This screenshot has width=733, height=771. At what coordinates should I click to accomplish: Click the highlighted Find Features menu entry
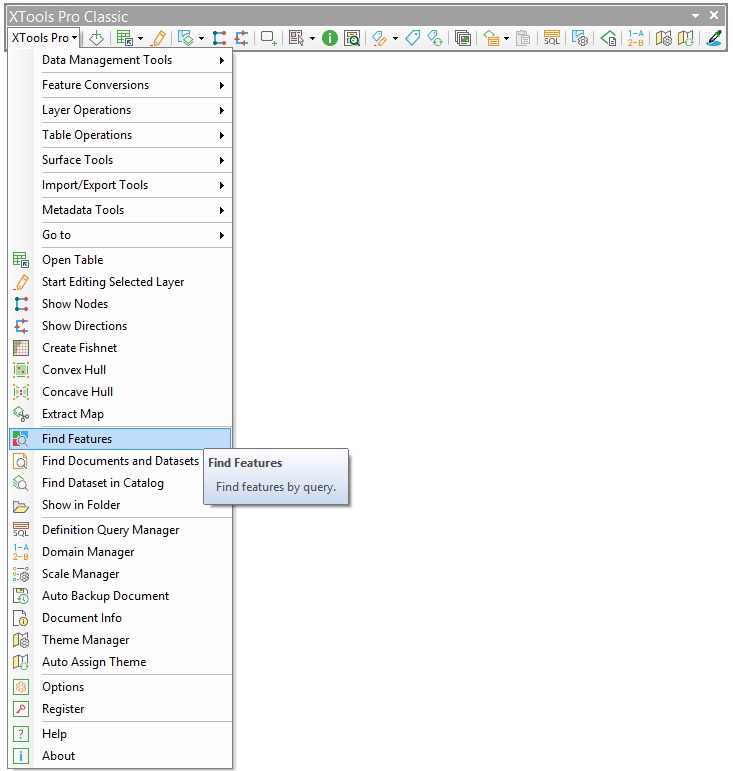point(120,439)
